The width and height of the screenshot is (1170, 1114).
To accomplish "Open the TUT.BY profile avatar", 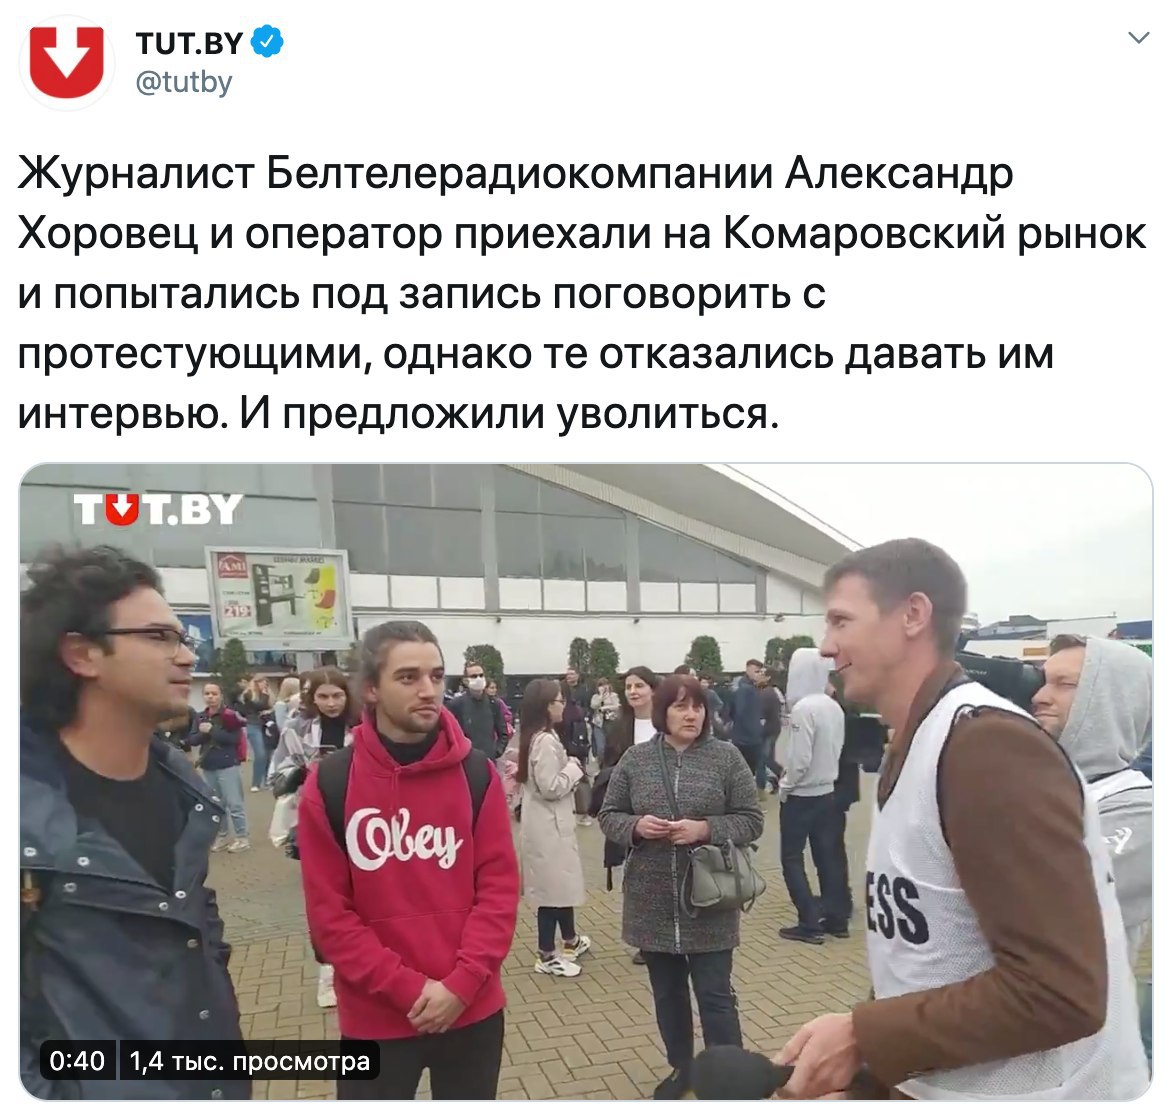I will (x=66, y=63).
